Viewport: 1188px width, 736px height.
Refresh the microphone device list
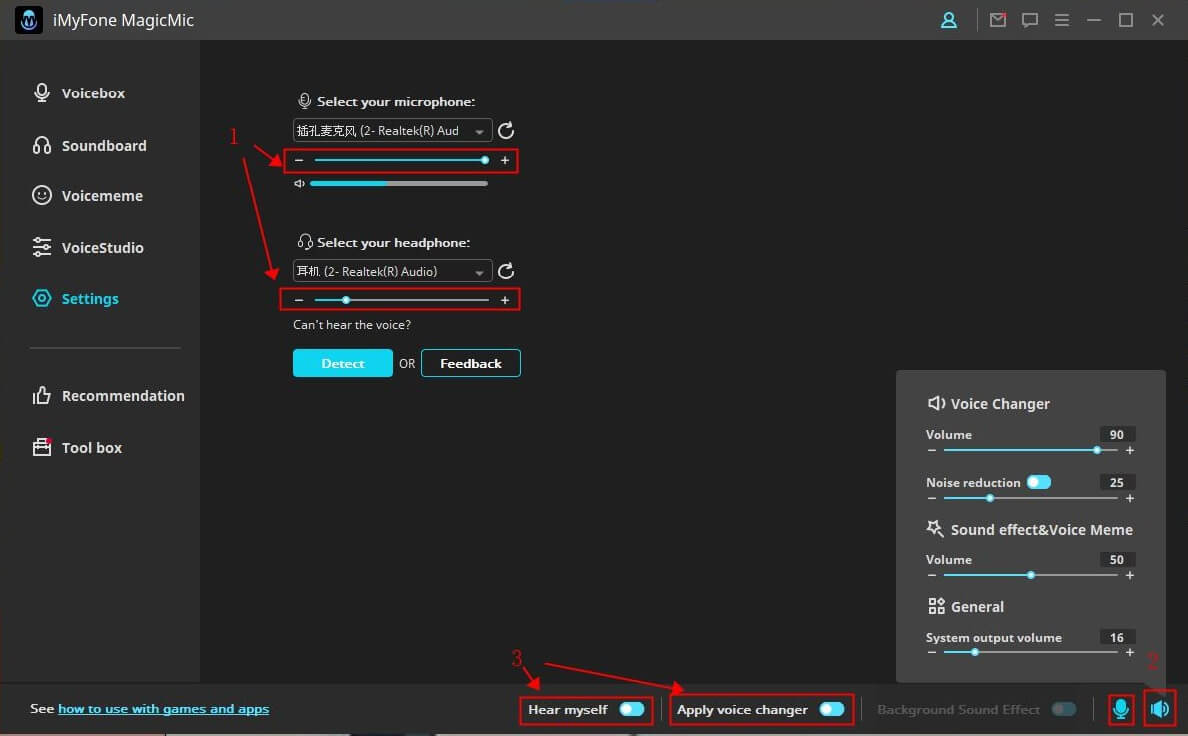point(506,130)
